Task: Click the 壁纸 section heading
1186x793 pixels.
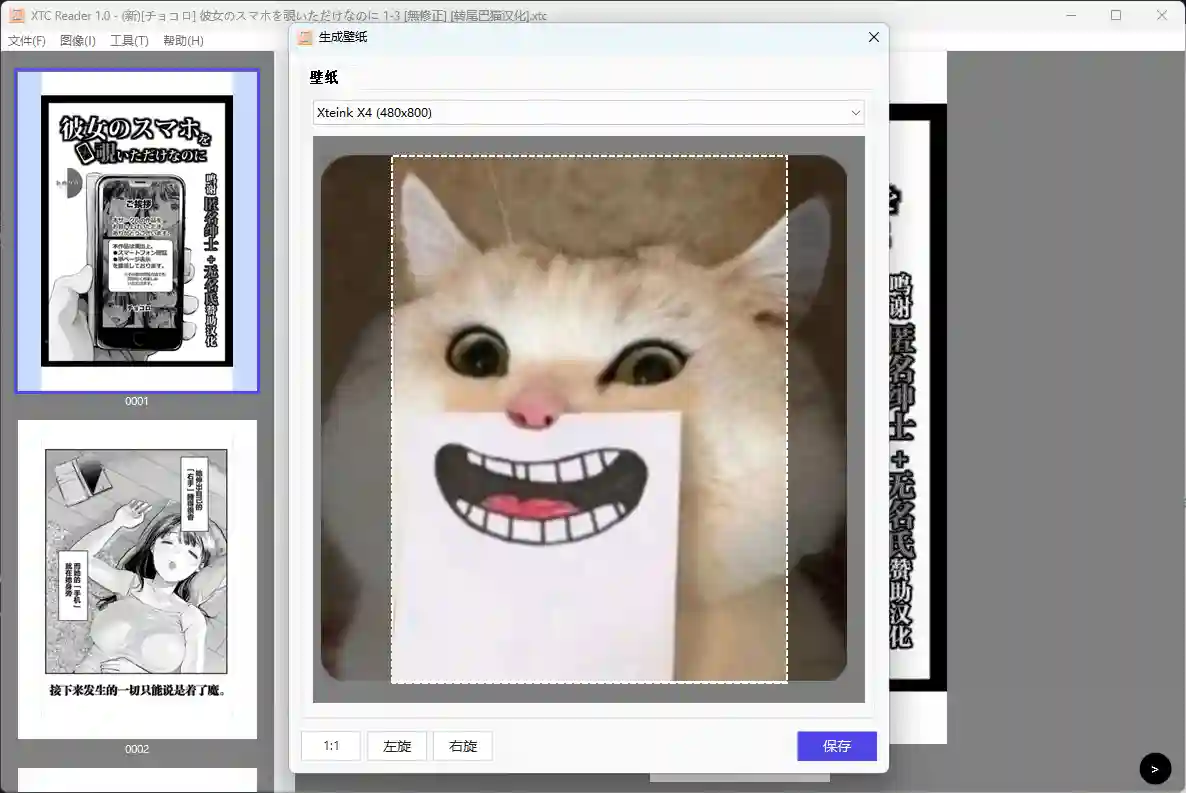Action: (x=324, y=77)
